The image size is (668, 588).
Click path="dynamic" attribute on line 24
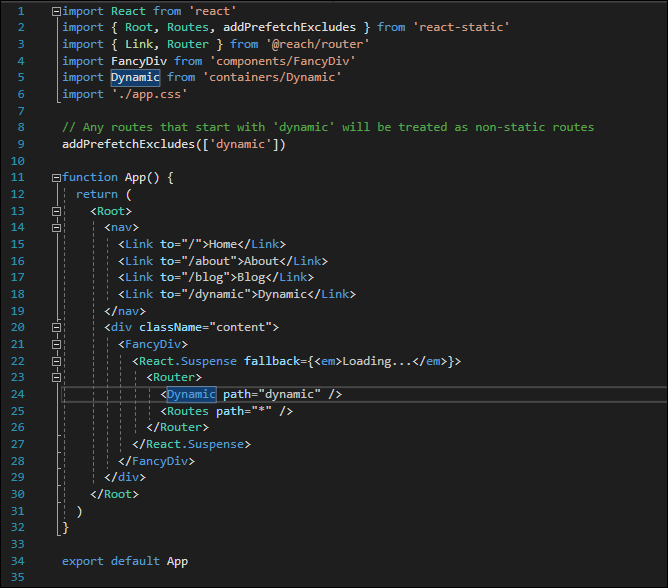pyautogui.click(x=272, y=394)
